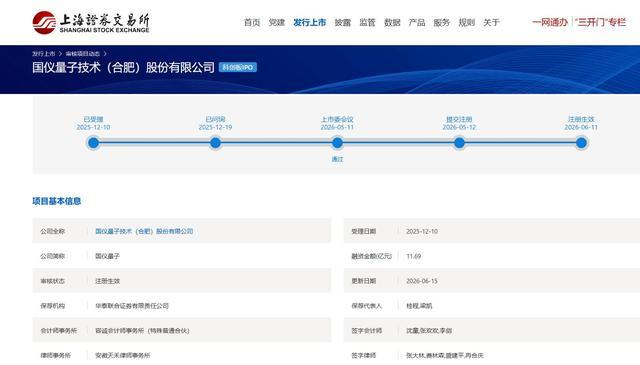Screen dimensions: 640x365
Task: Open the 党建 menu item
Action: point(276,22)
